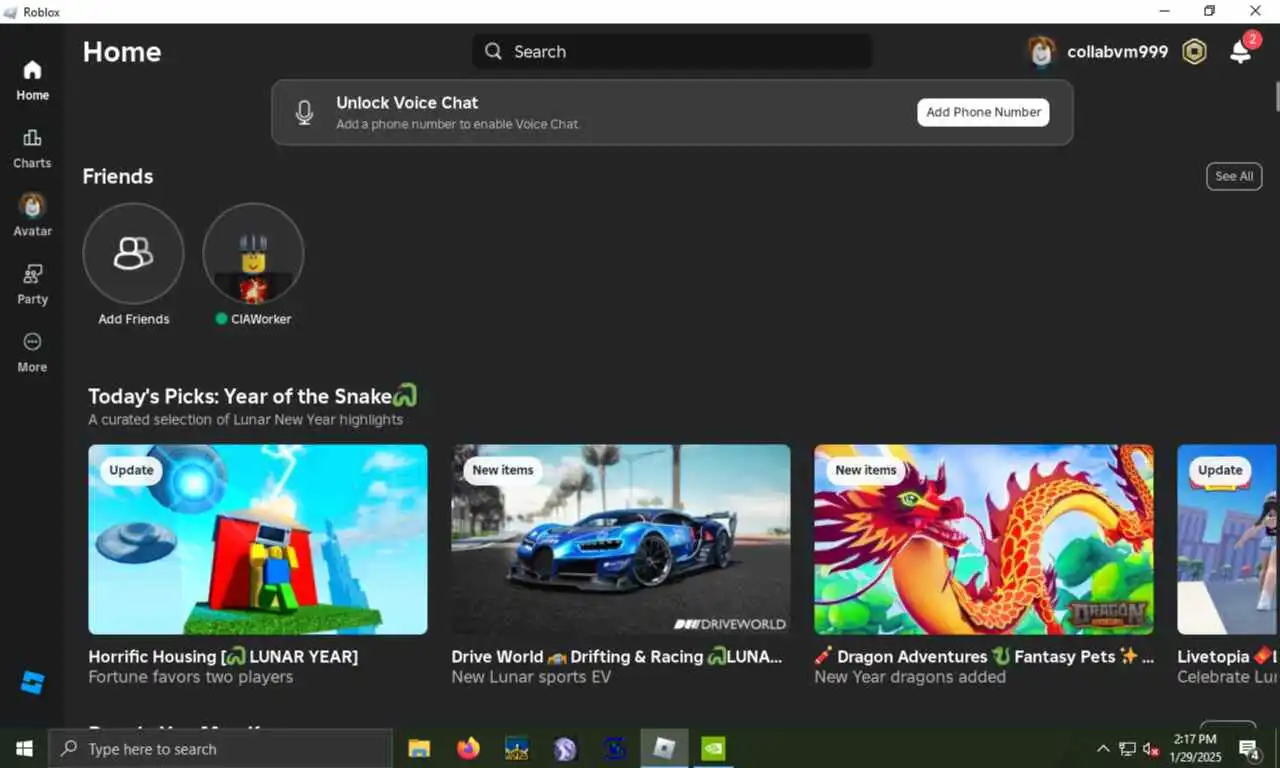Click the Add Friends circle icon
The height and width of the screenshot is (768, 1280).
133,253
